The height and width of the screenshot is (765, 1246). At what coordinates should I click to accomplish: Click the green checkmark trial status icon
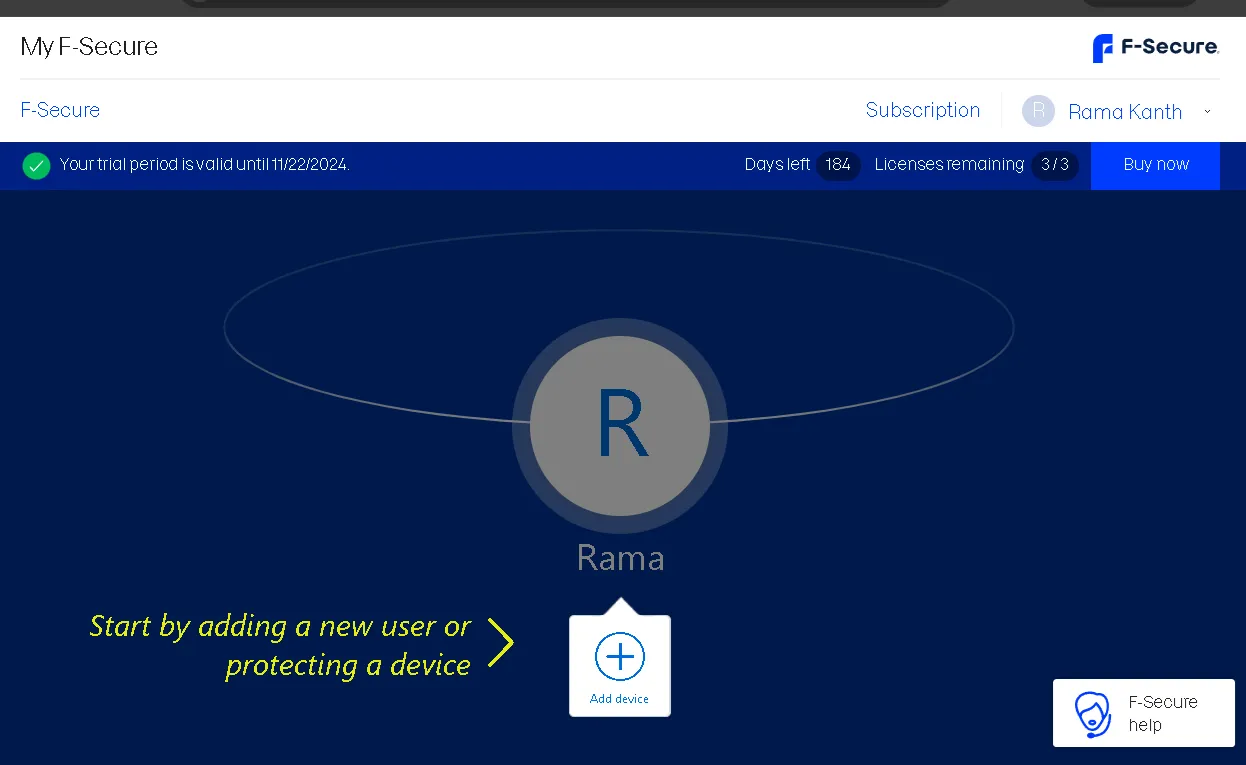(37, 165)
